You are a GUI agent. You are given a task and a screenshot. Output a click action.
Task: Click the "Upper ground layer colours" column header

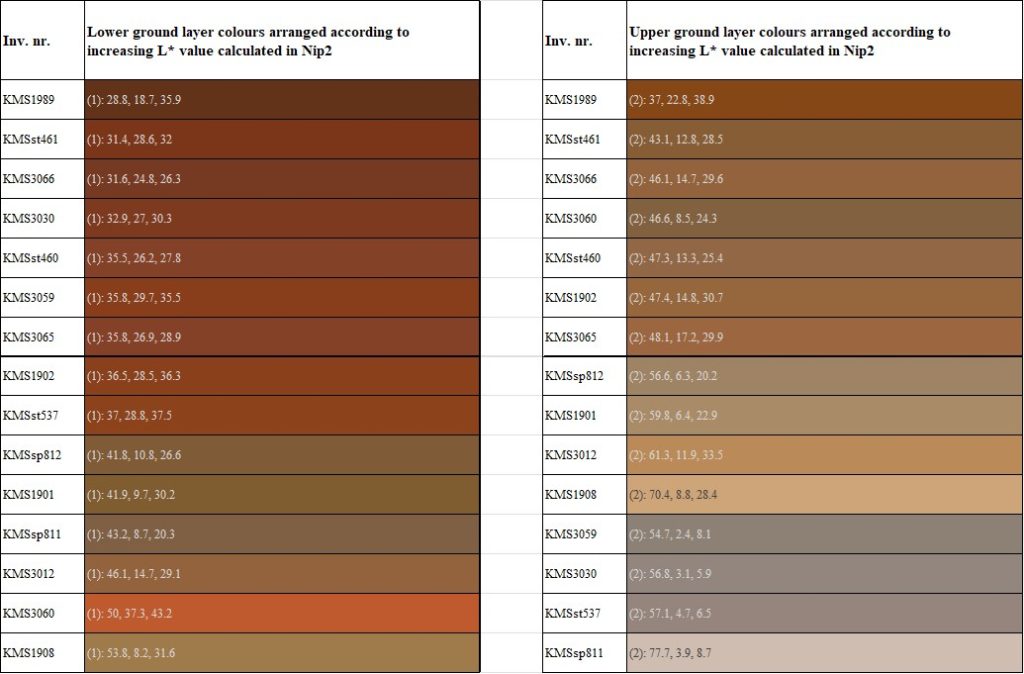point(824,41)
